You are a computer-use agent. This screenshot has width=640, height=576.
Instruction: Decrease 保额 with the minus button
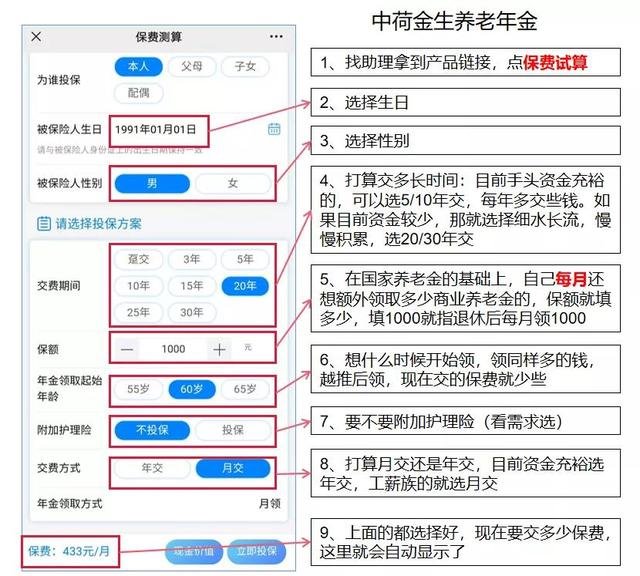coord(127,349)
